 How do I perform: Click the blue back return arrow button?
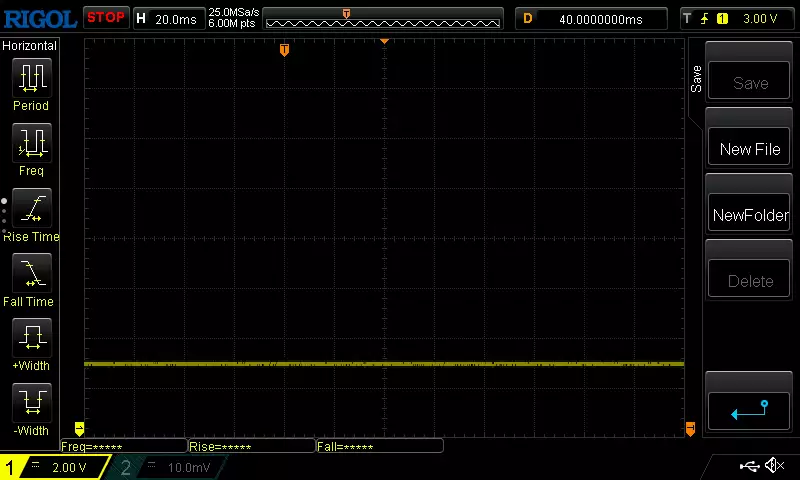[x=749, y=411]
